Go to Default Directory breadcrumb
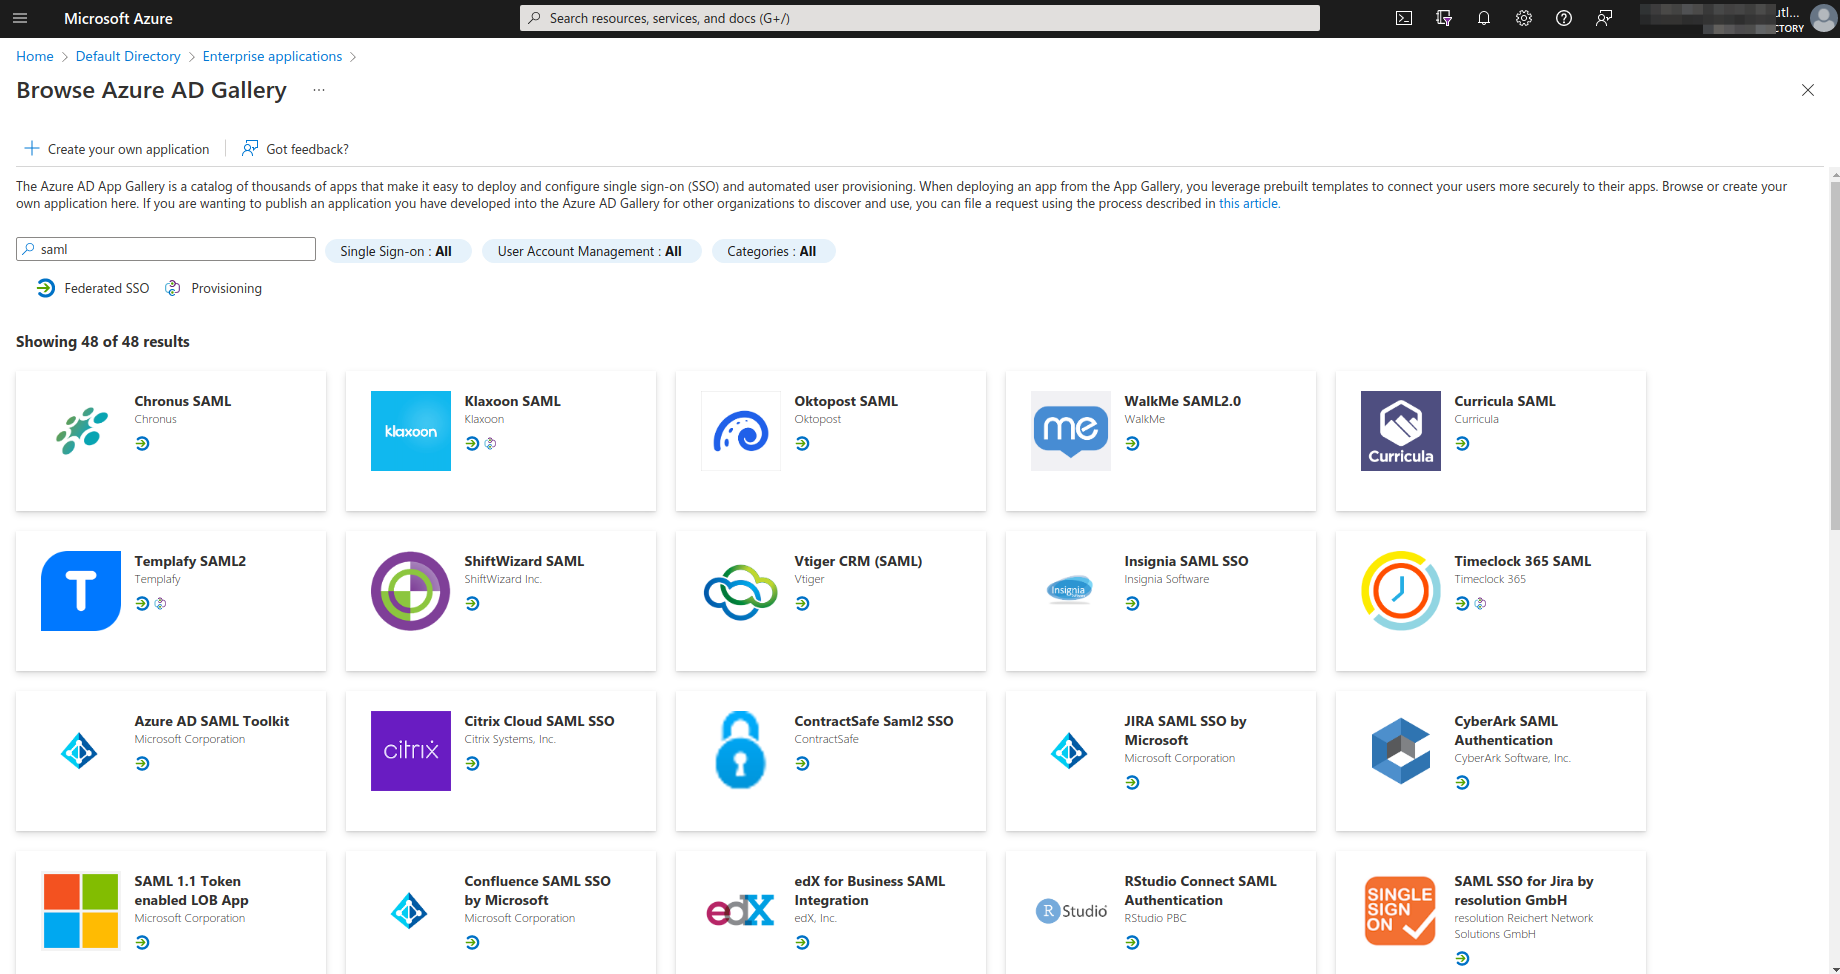The width and height of the screenshot is (1840, 974). (x=127, y=56)
